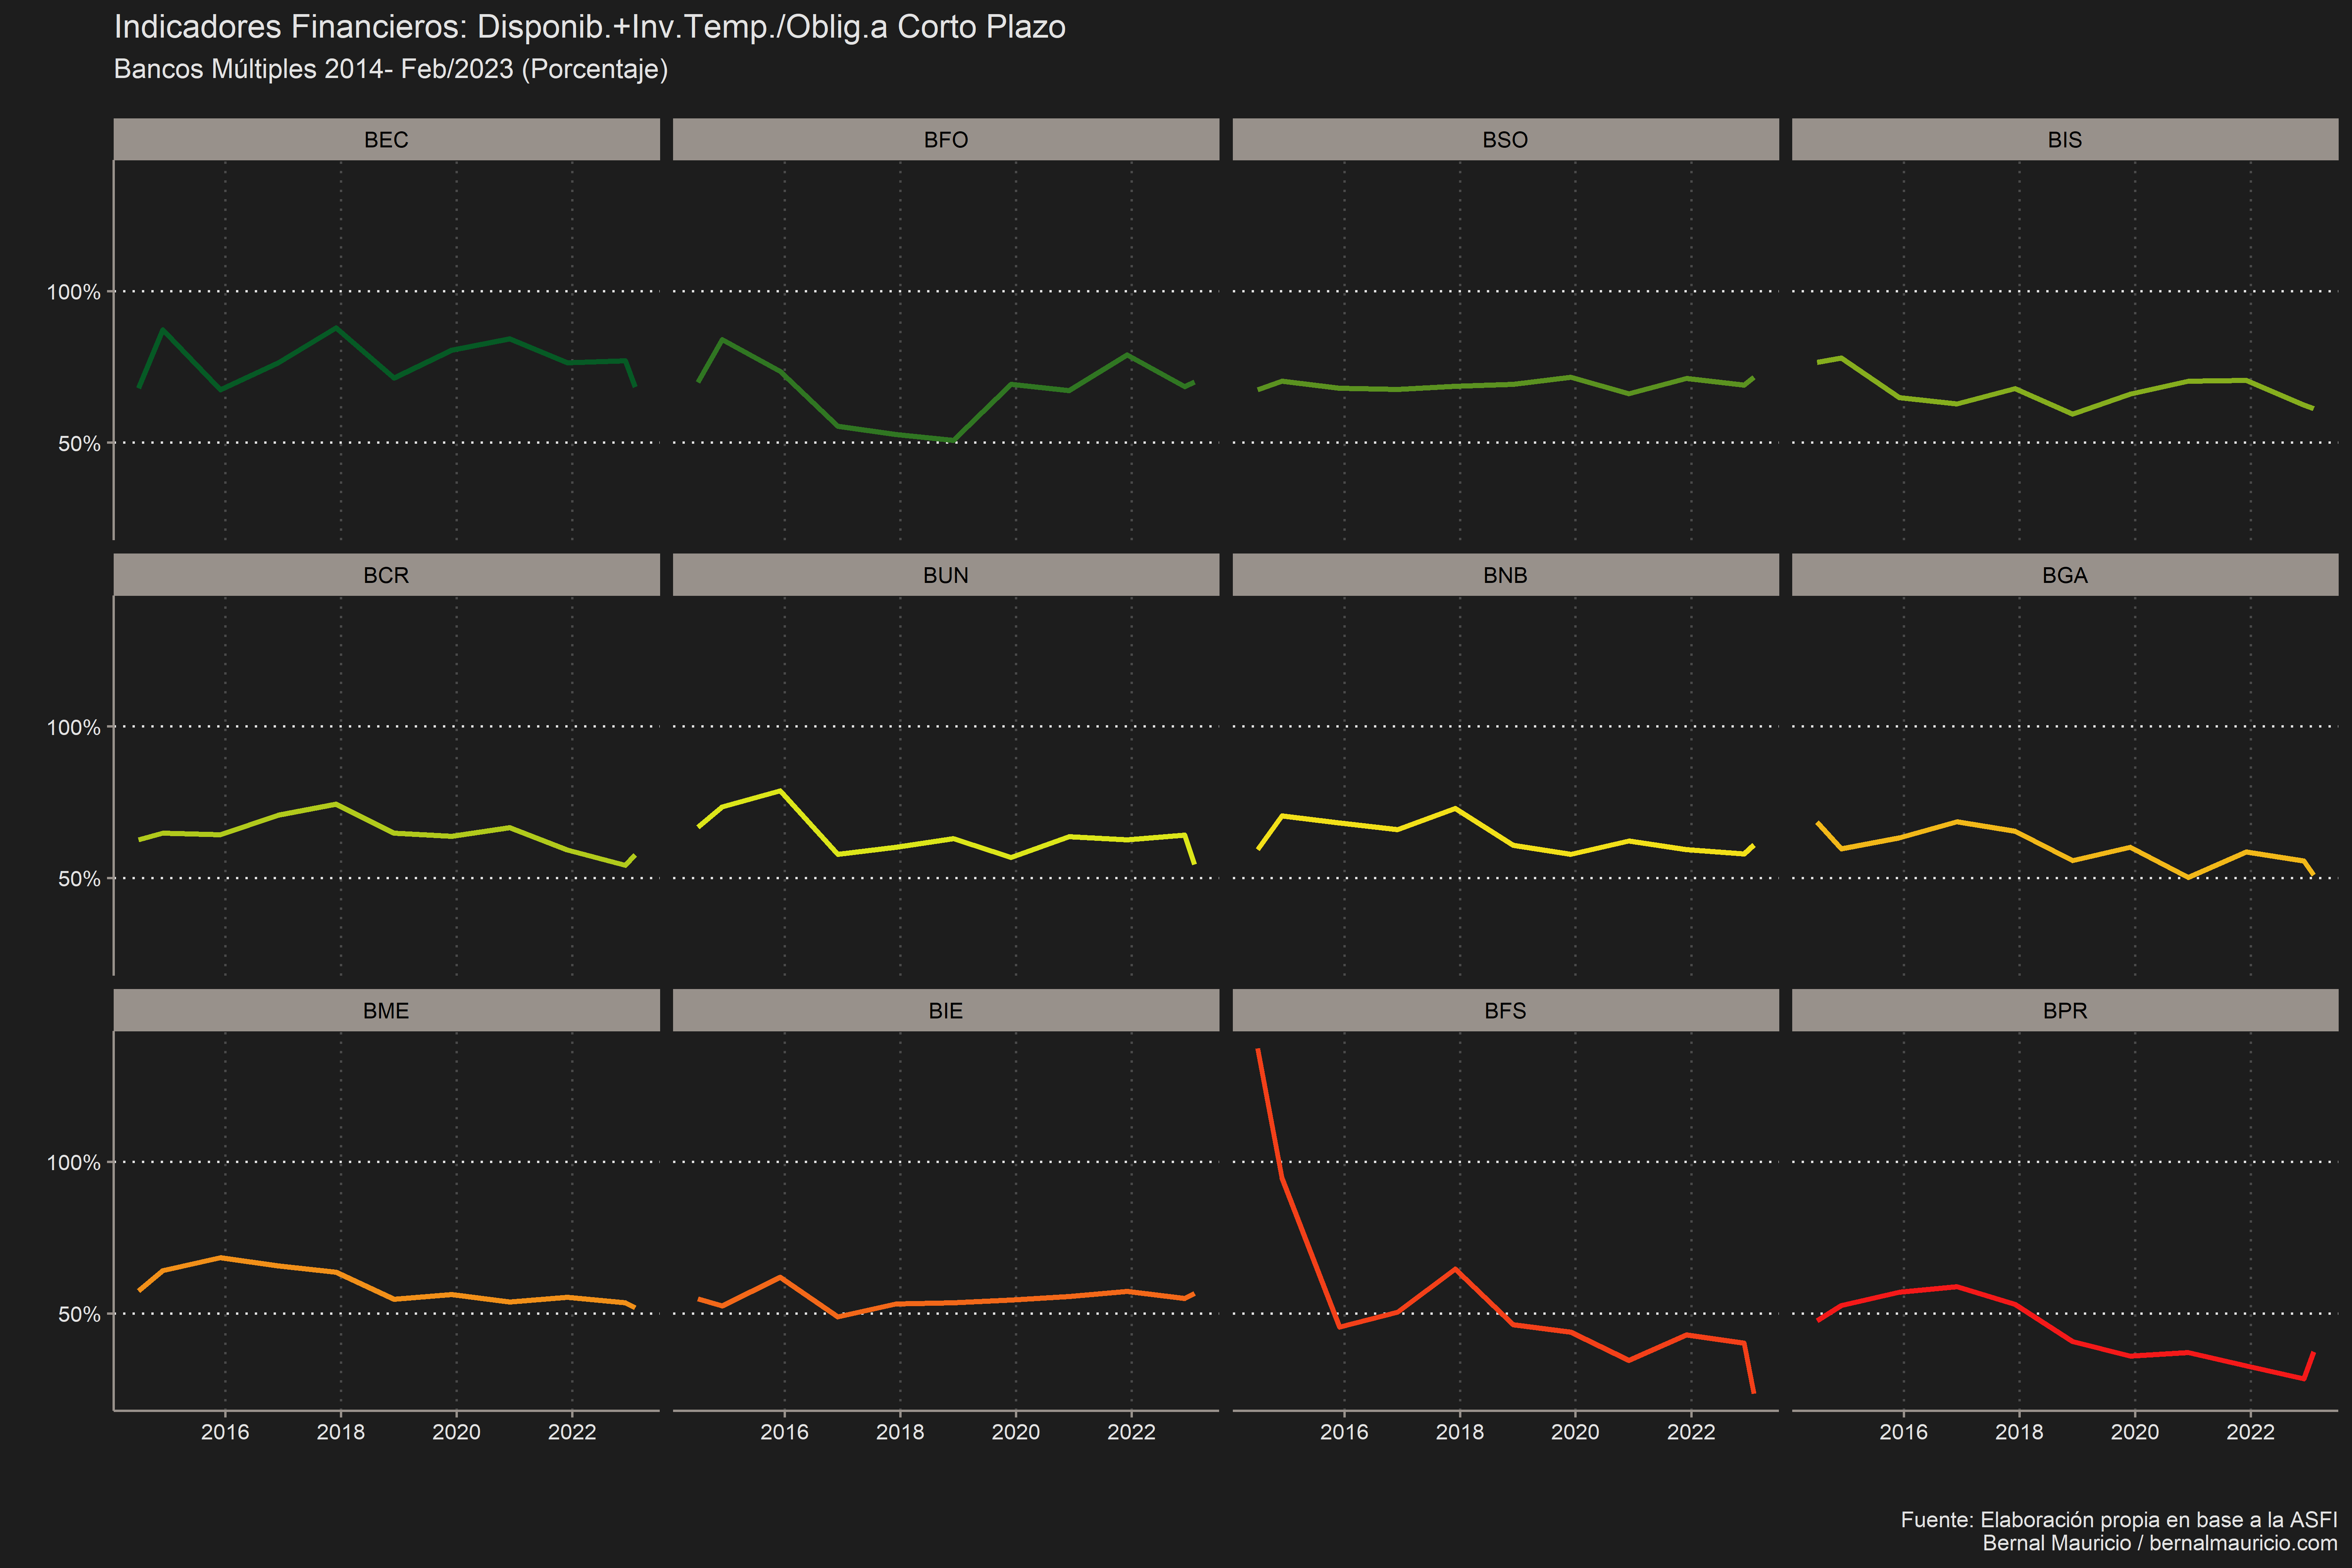Click 2016 label under BFS panel
The height and width of the screenshot is (1568, 2352).
pos(1344,1432)
